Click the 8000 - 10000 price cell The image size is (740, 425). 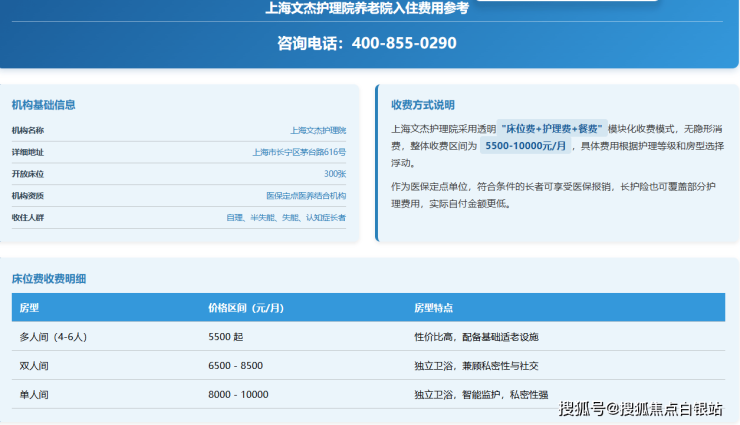click(238, 394)
